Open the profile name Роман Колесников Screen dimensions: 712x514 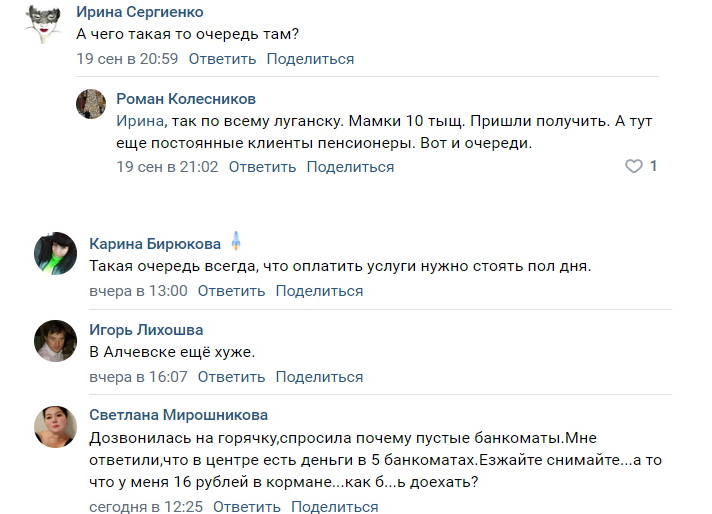186,99
